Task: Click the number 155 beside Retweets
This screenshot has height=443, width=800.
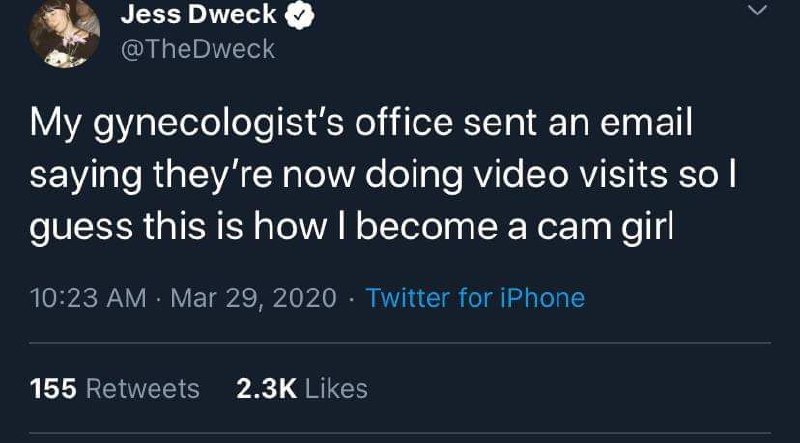Action: coord(53,389)
